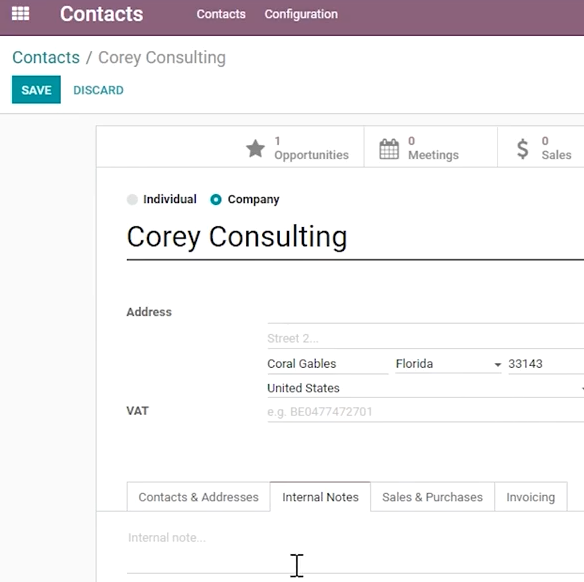Screen dimensions: 584x582
Task: Switch to Sales & Purchases tab
Action: tap(432, 497)
